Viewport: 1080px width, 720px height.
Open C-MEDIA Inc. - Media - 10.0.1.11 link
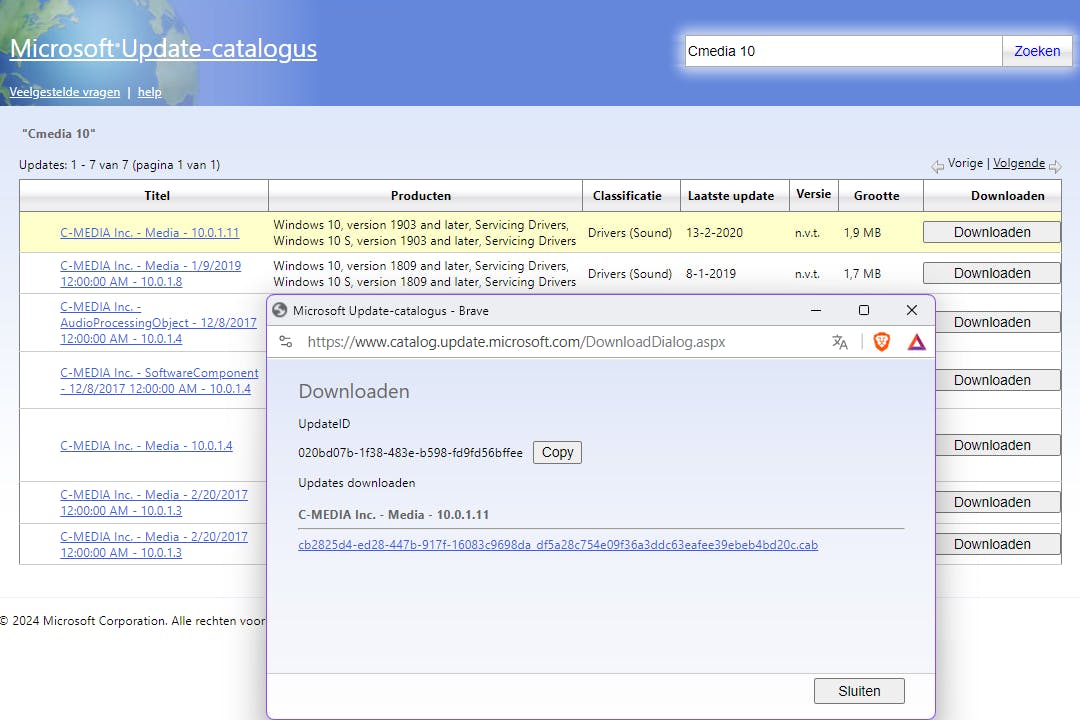coord(149,233)
